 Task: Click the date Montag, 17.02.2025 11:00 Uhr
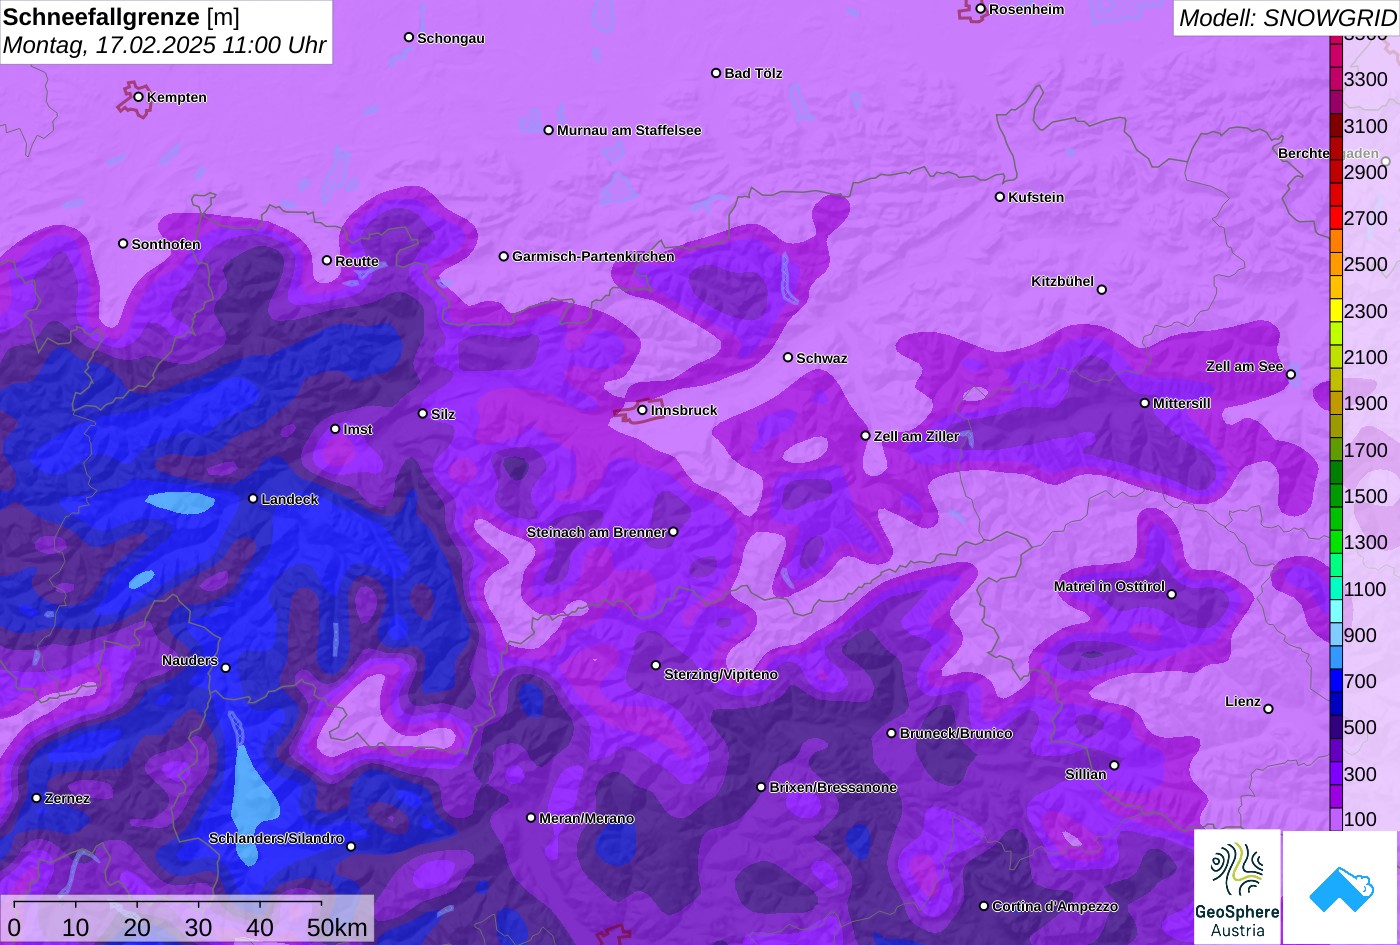coord(165,45)
